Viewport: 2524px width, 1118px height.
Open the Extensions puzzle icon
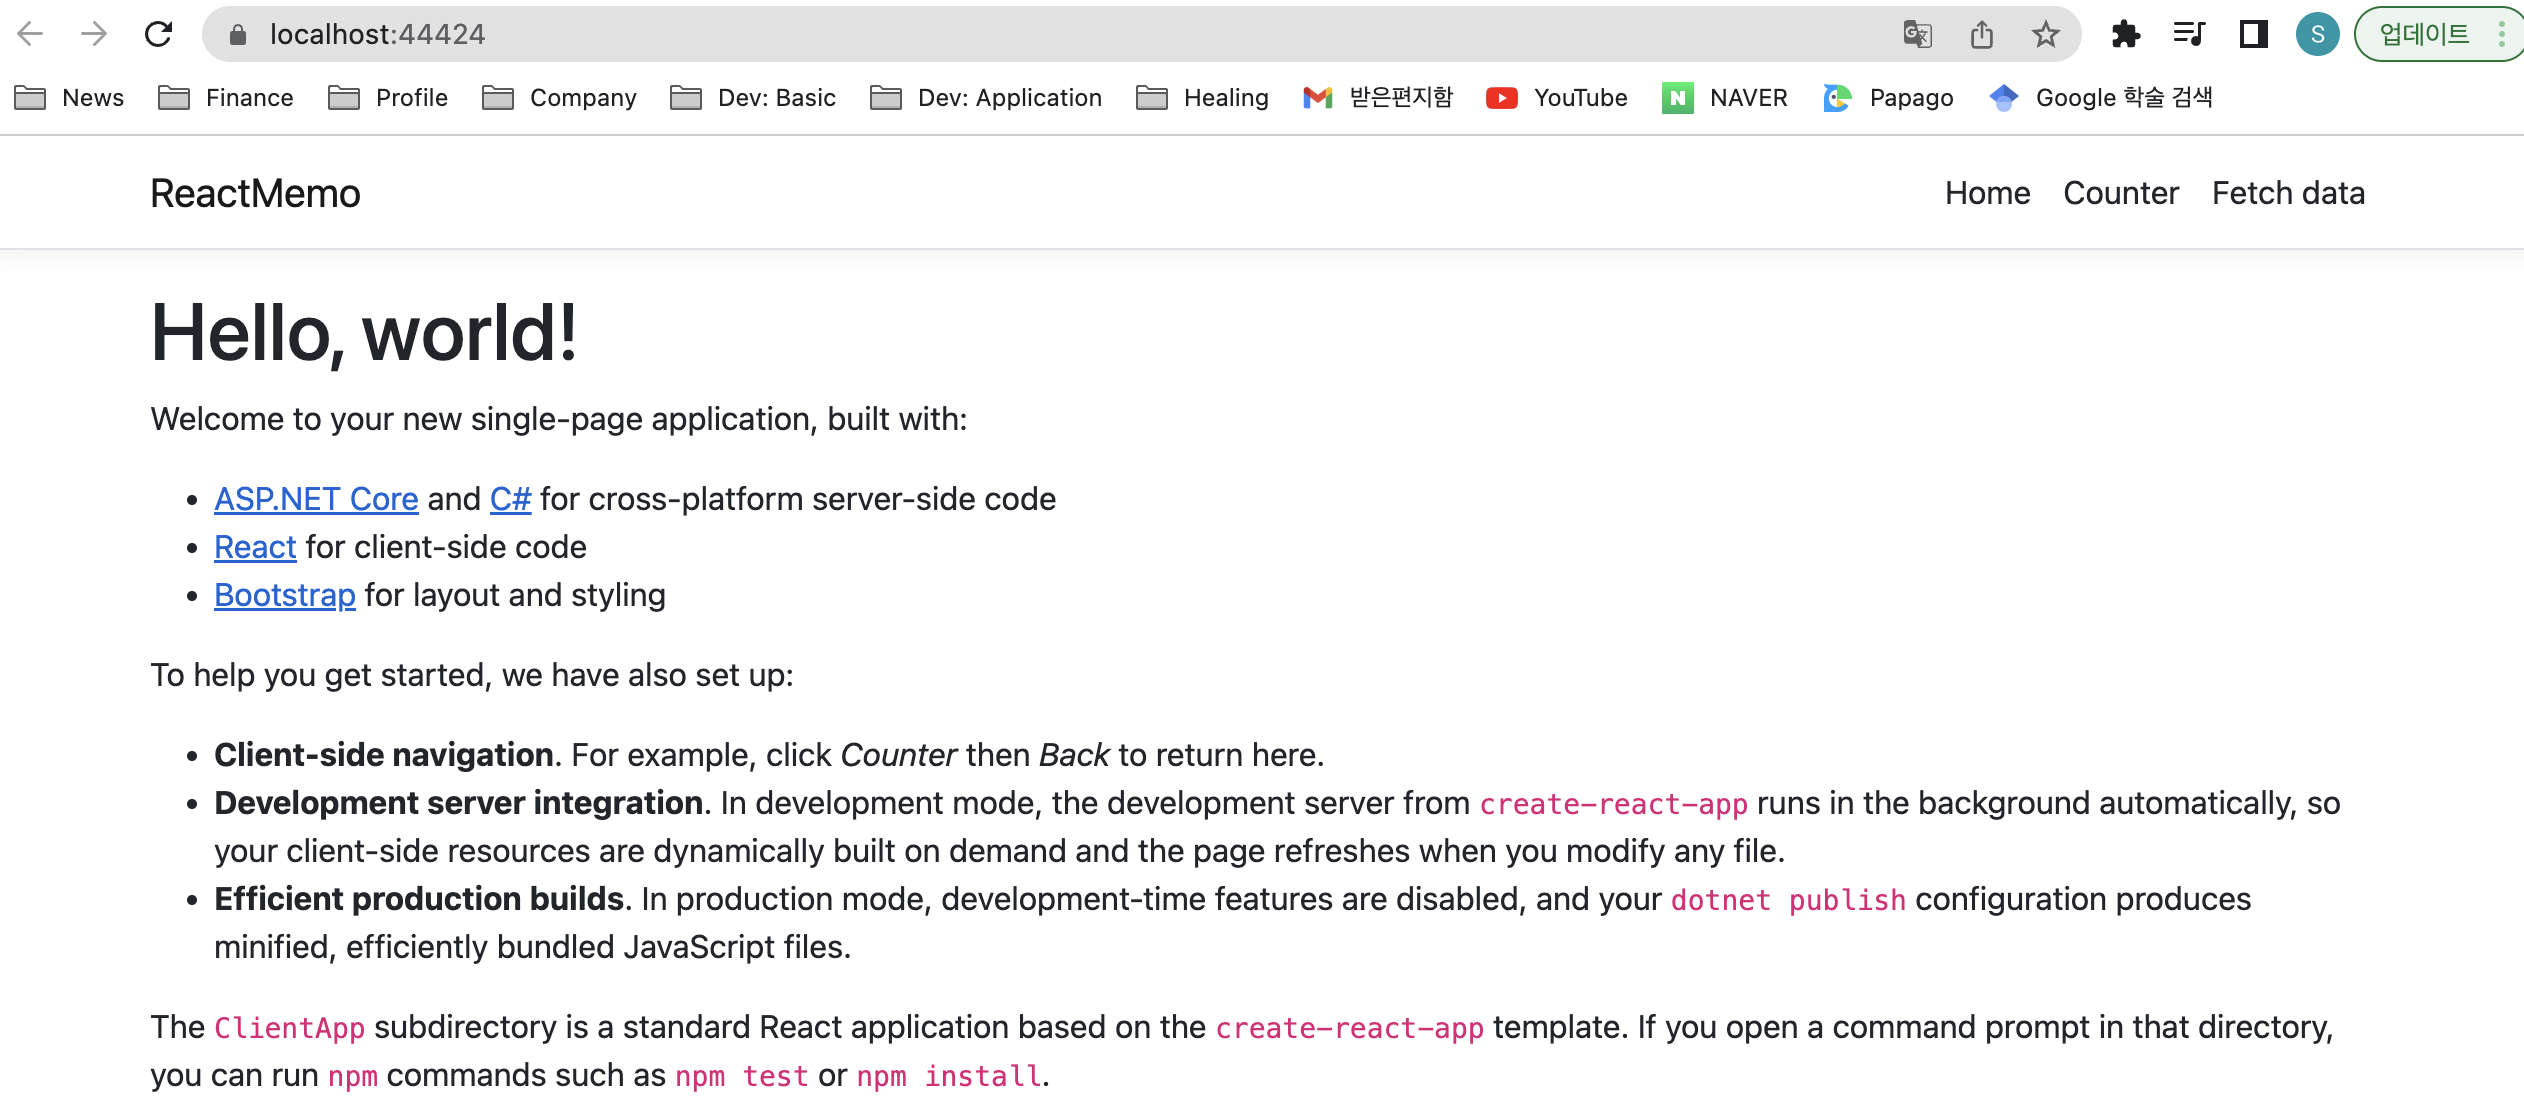pos(2125,34)
